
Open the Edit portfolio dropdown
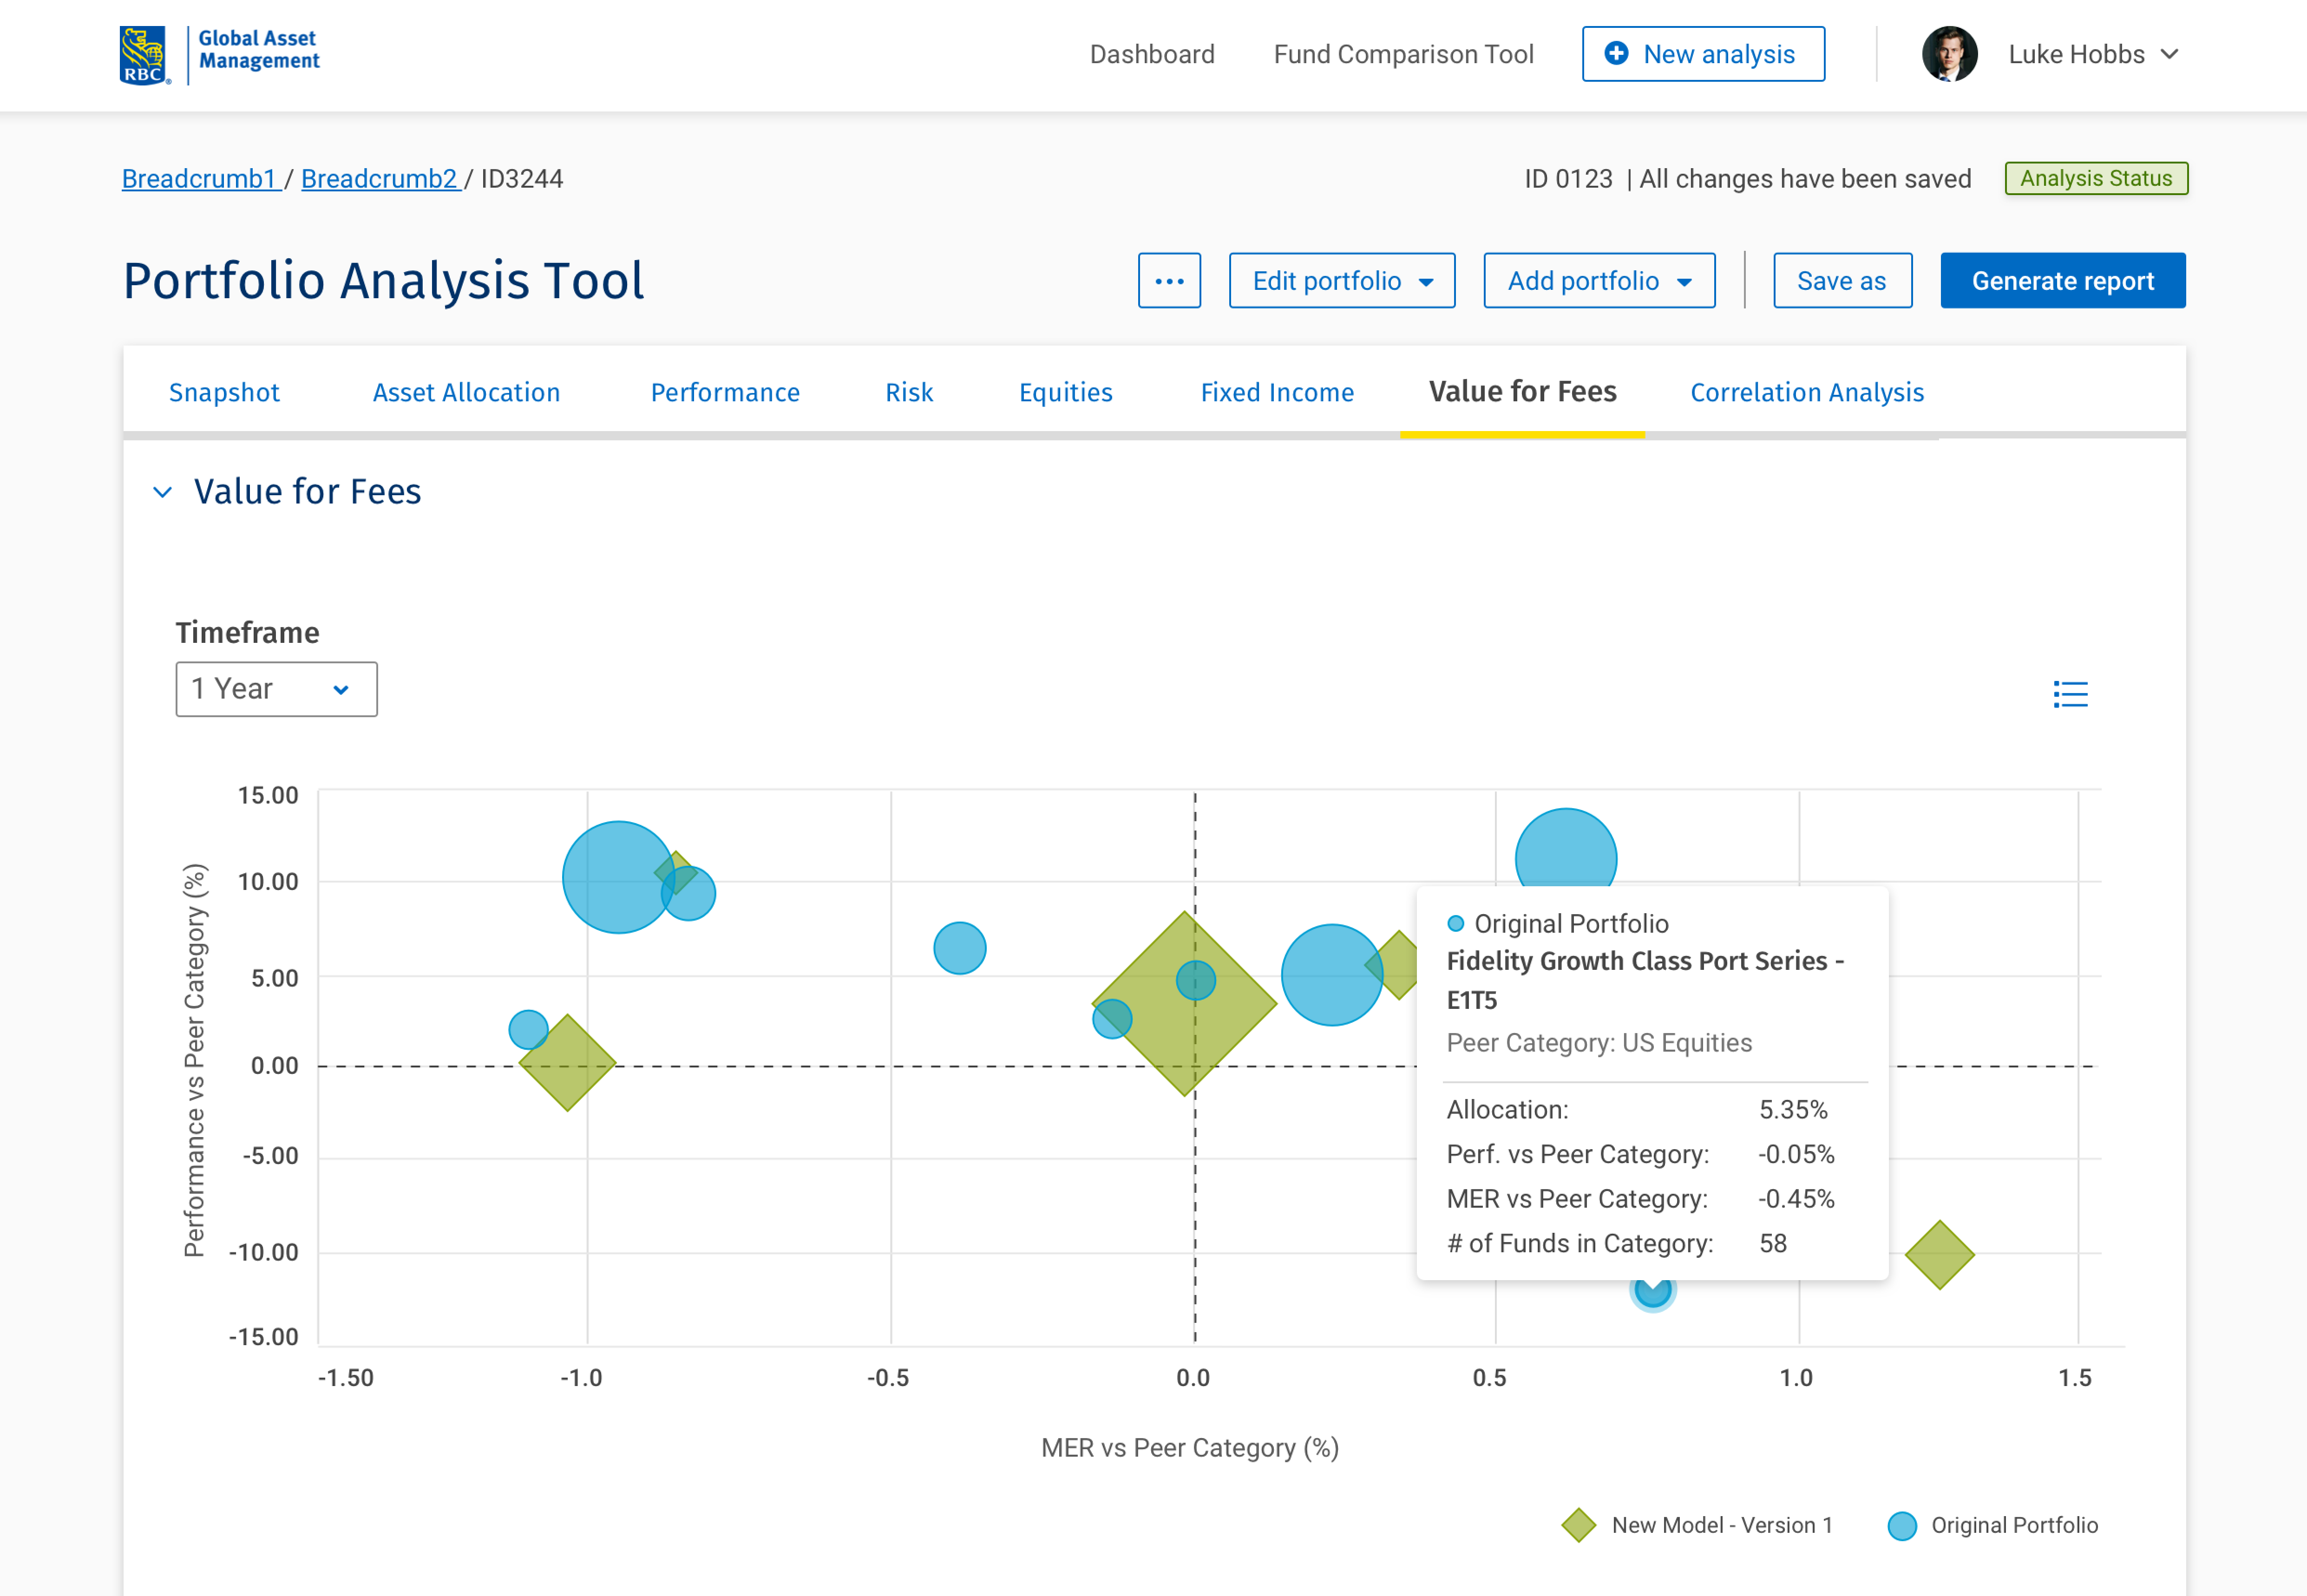click(x=1342, y=281)
